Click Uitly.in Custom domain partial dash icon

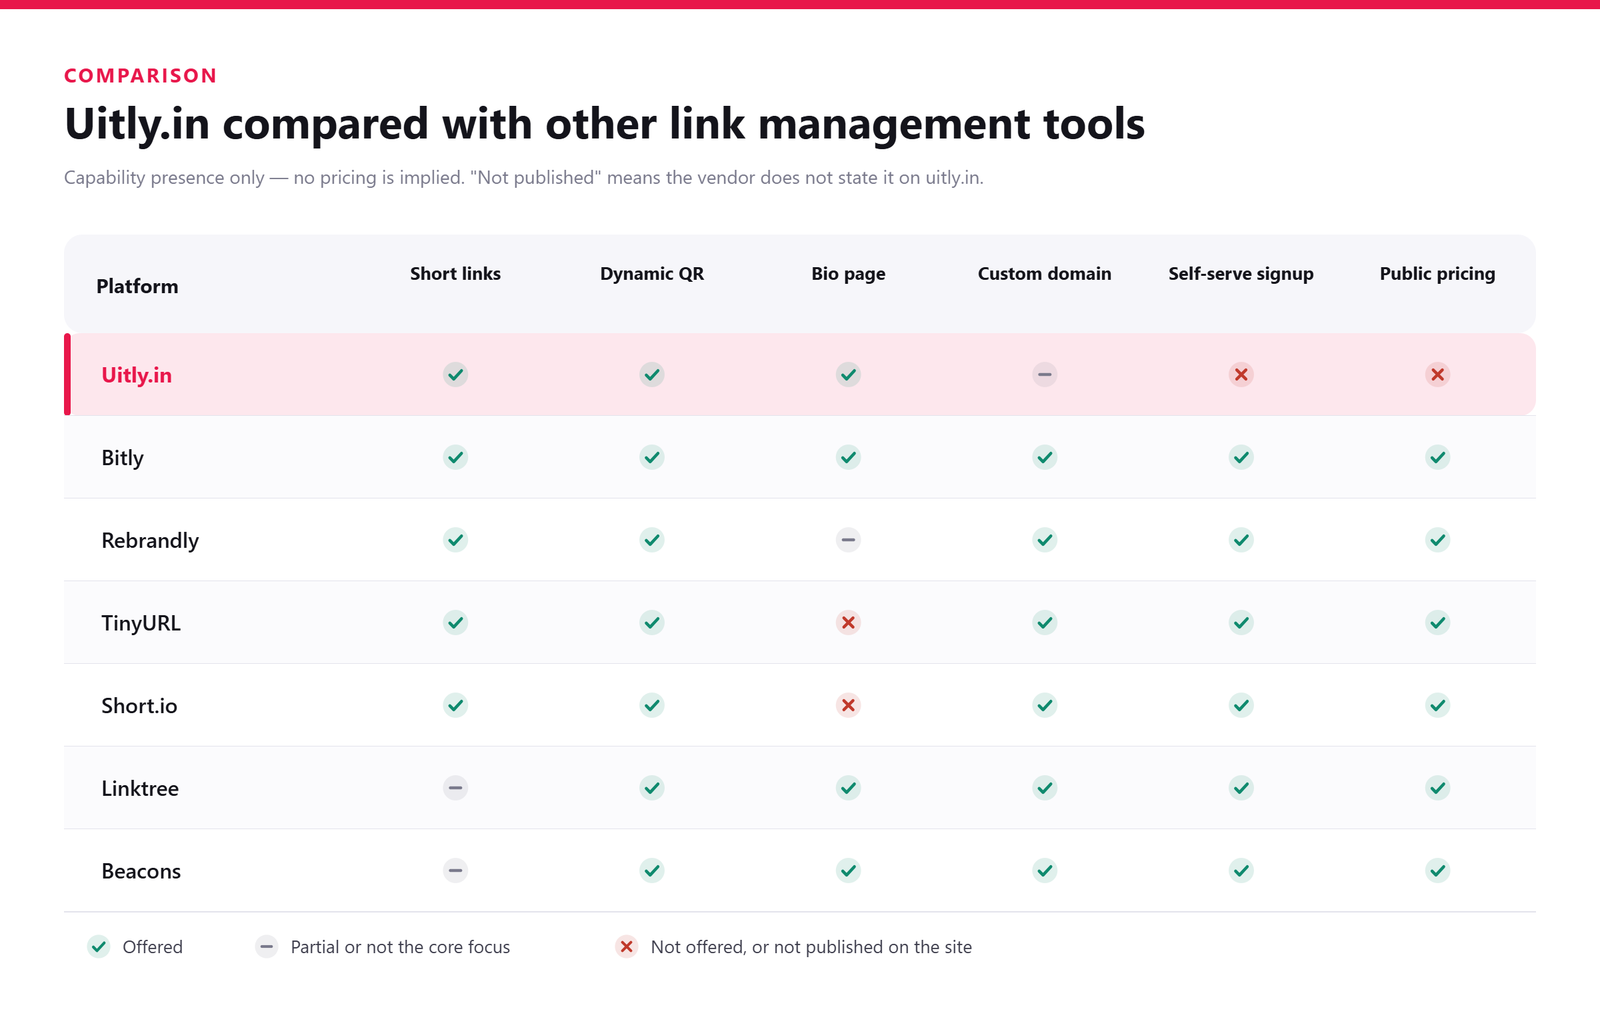tap(1045, 375)
